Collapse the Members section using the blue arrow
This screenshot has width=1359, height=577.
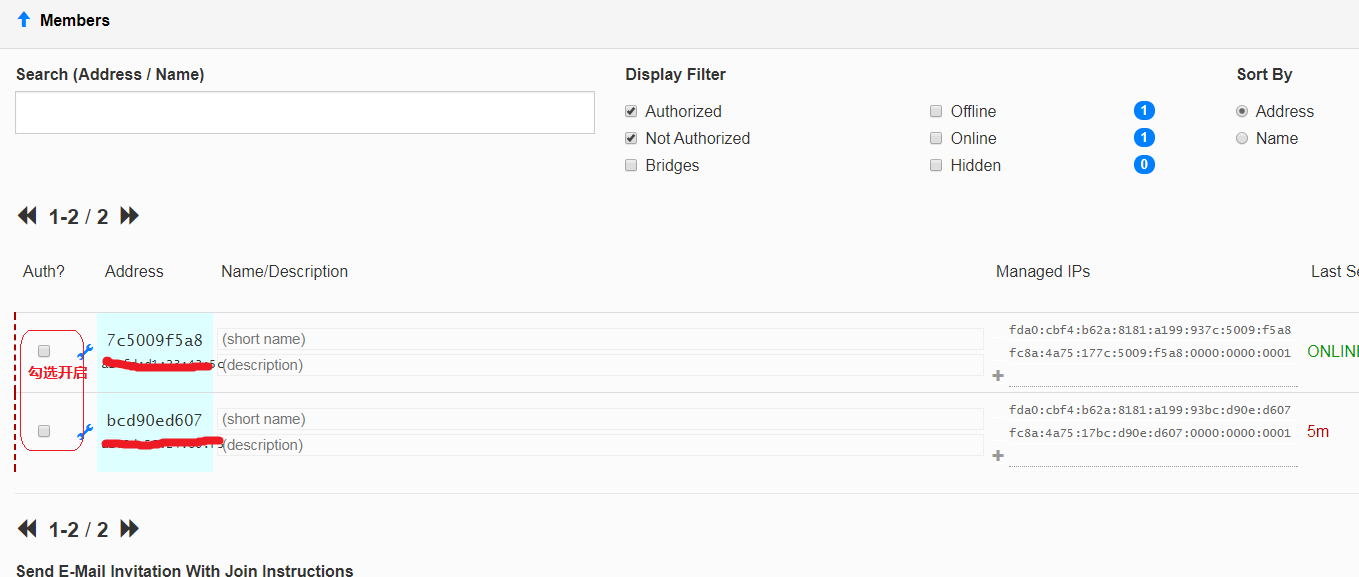click(24, 19)
